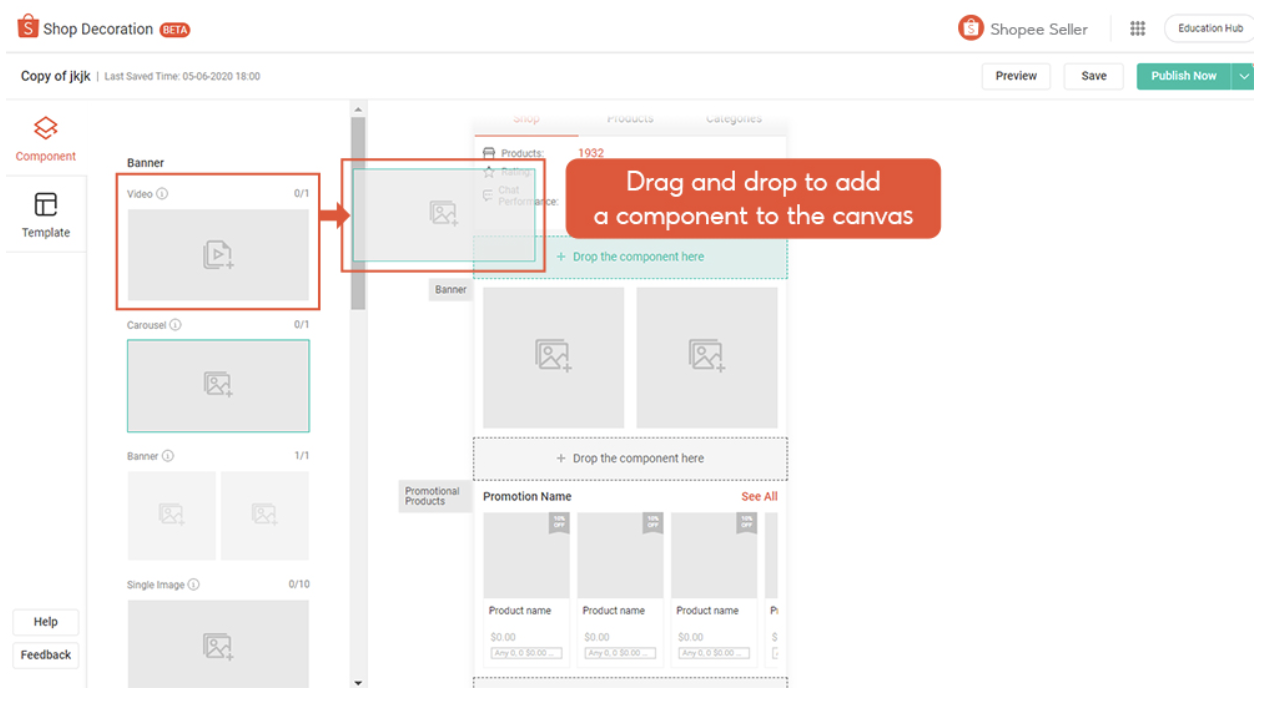Click the 10% OFF badge on third product
Image resolution: width=1272 pixels, height=702 pixels.
tap(746, 523)
